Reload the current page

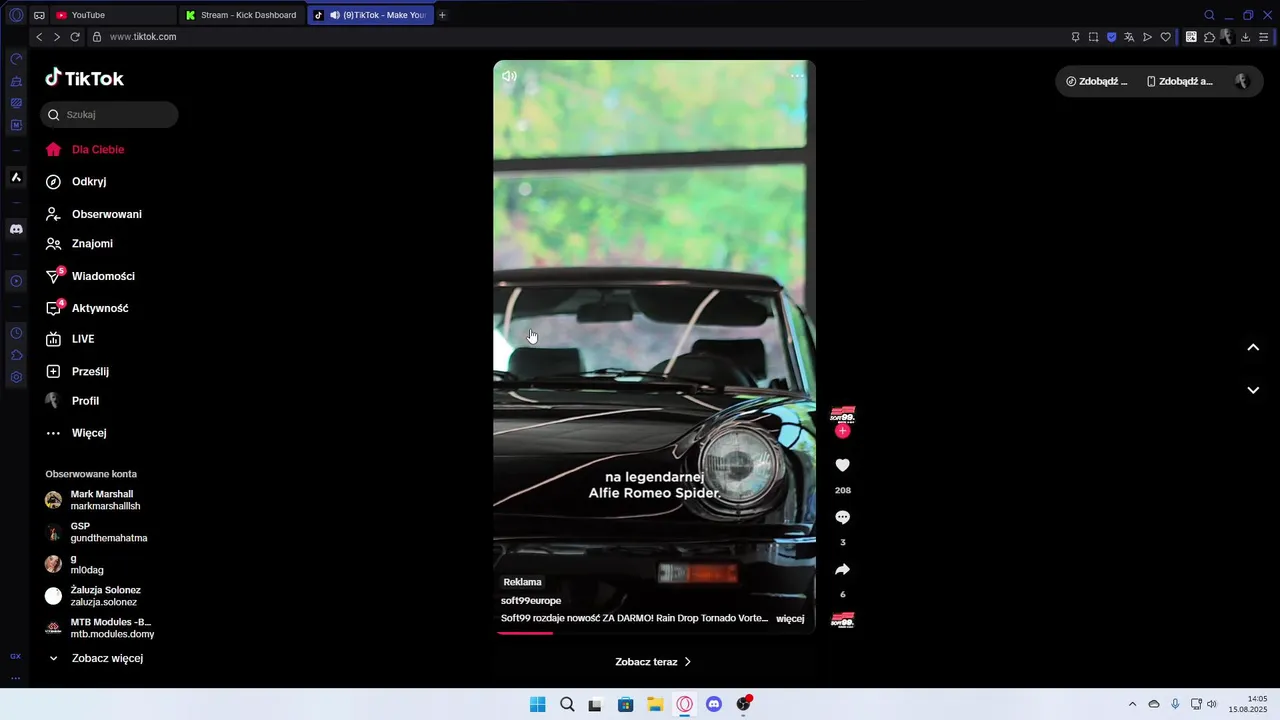74,37
